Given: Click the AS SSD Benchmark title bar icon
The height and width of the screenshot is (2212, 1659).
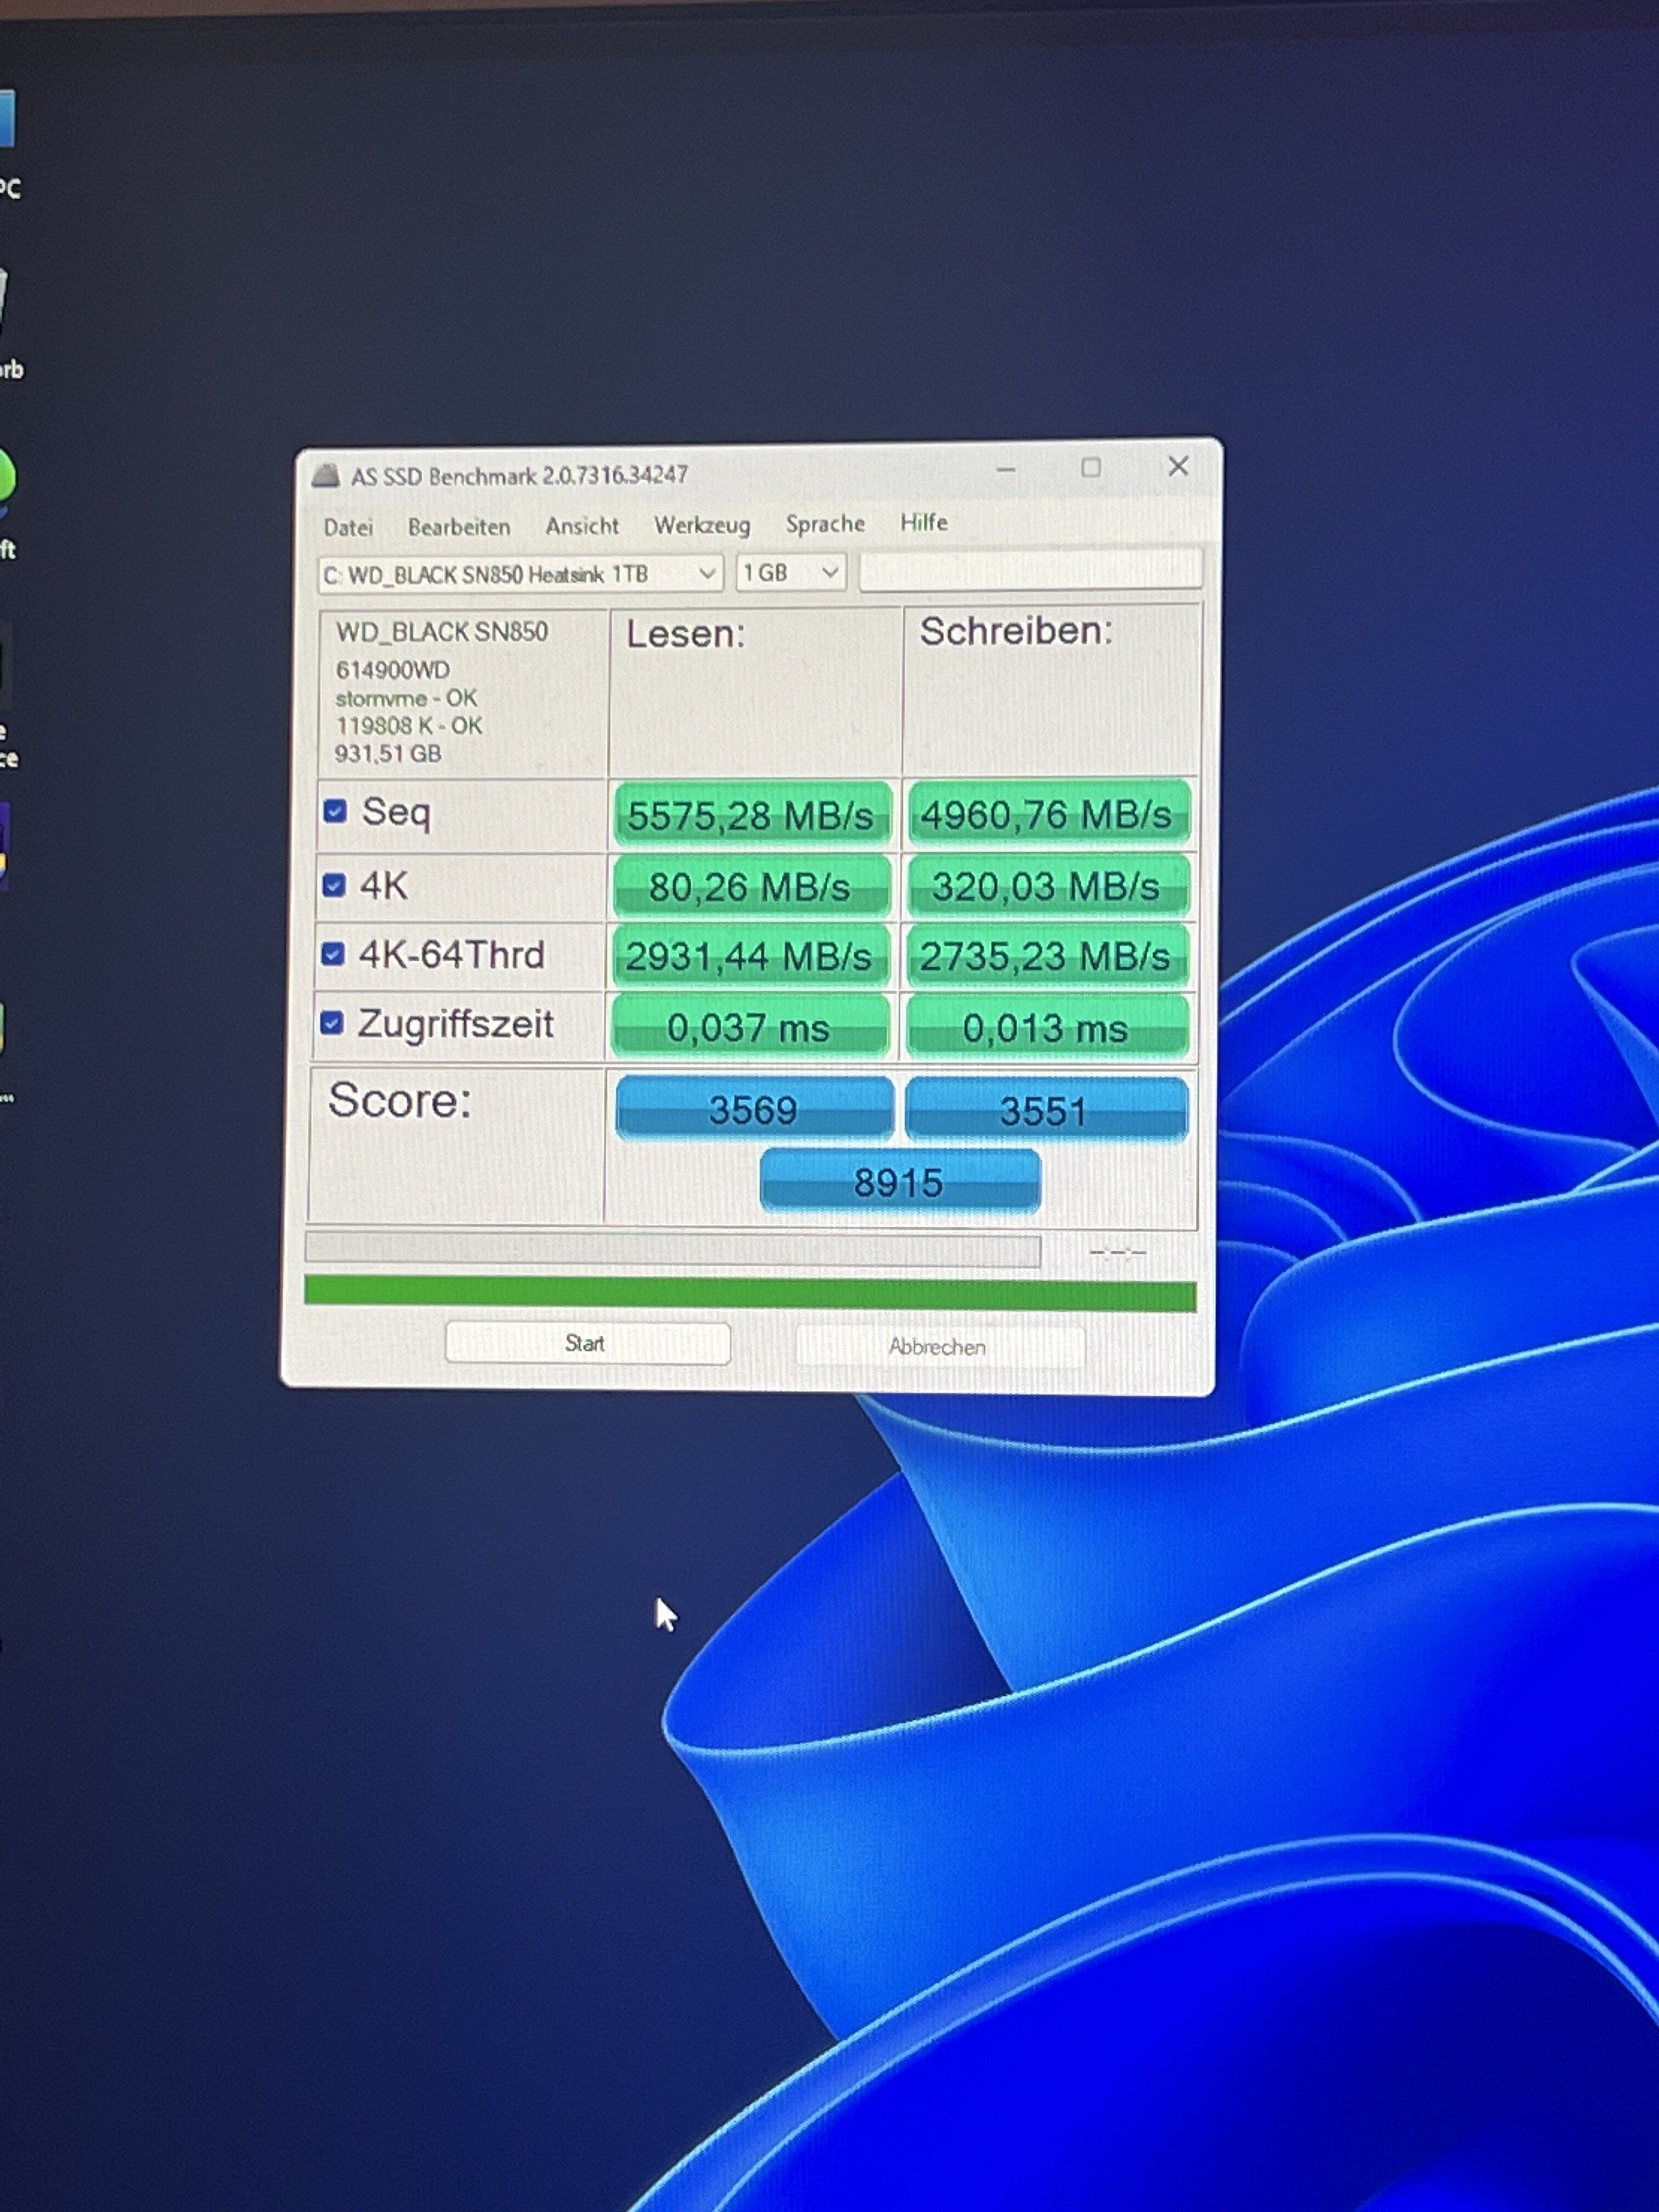Looking at the screenshot, I should click(326, 476).
